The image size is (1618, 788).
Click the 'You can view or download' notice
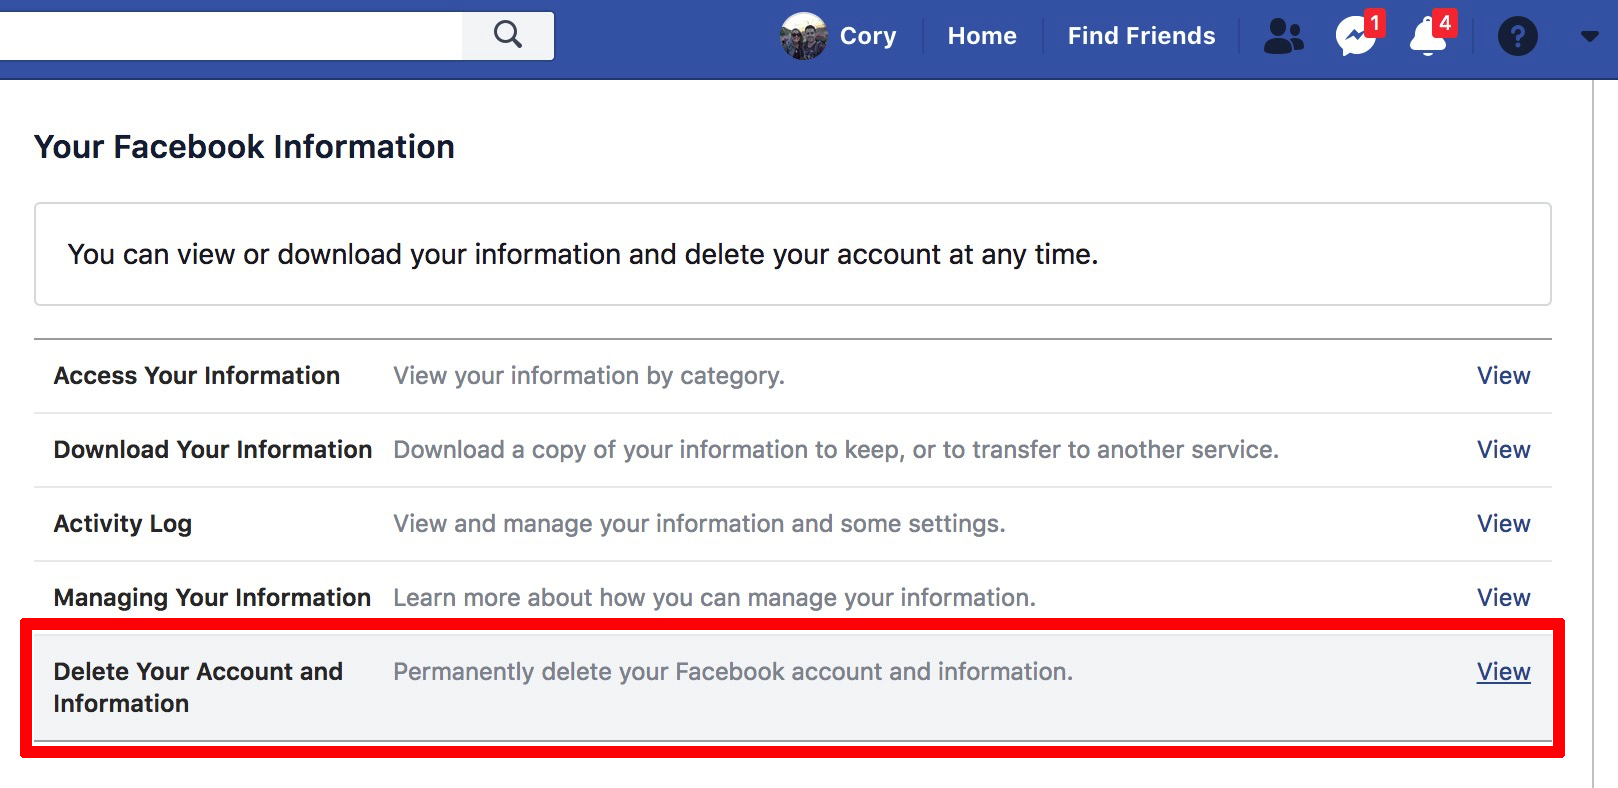[793, 254]
